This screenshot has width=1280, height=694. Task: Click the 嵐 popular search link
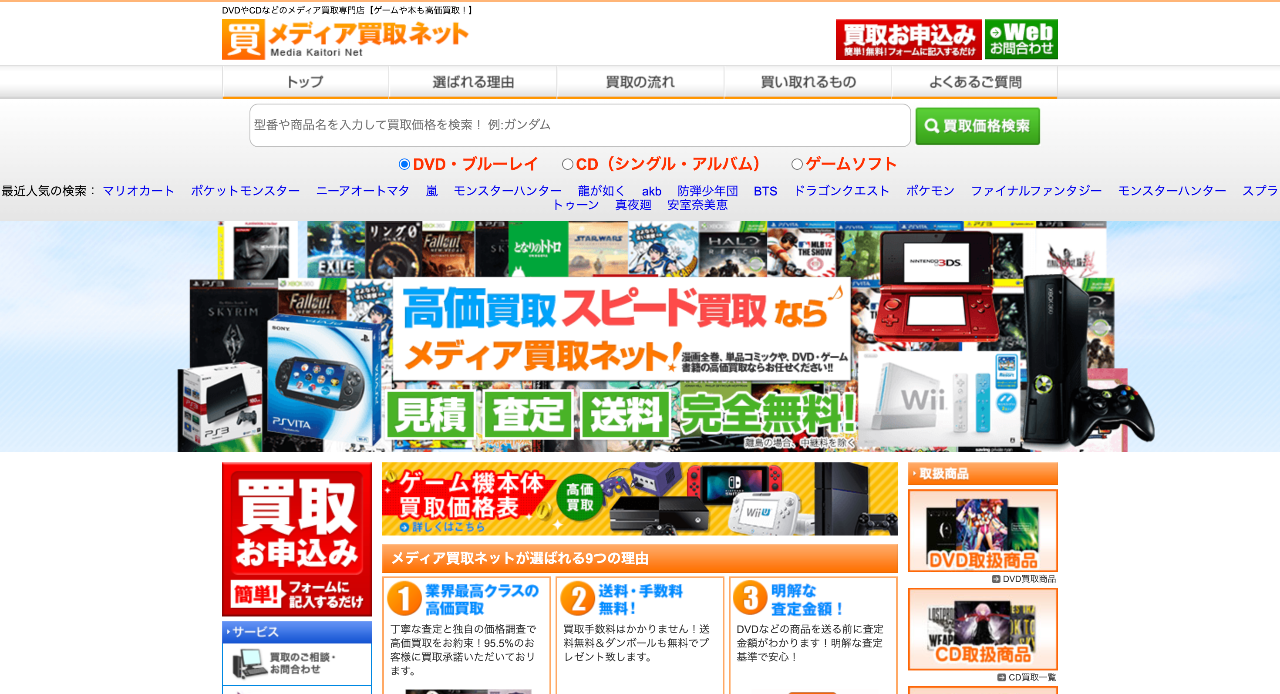point(432,191)
